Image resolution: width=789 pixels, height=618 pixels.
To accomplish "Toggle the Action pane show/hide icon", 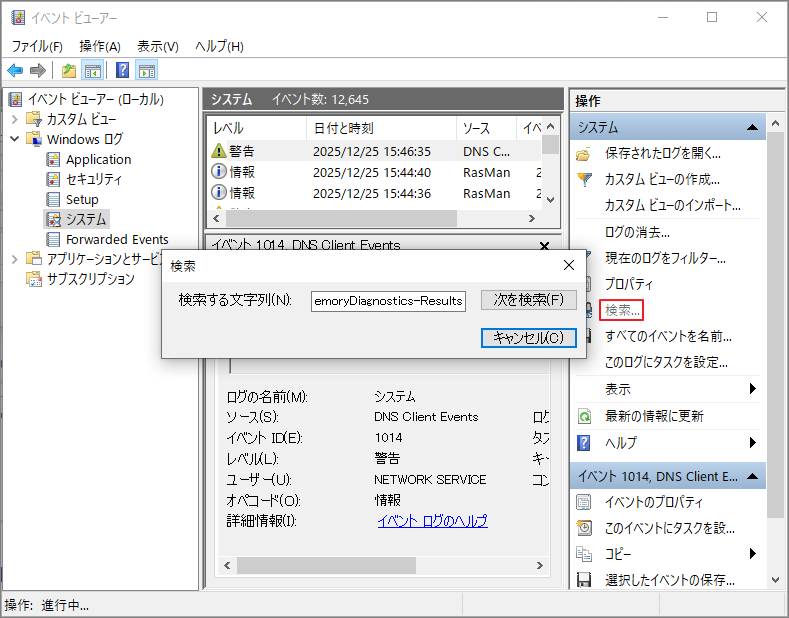I will pyautogui.click(x=147, y=70).
